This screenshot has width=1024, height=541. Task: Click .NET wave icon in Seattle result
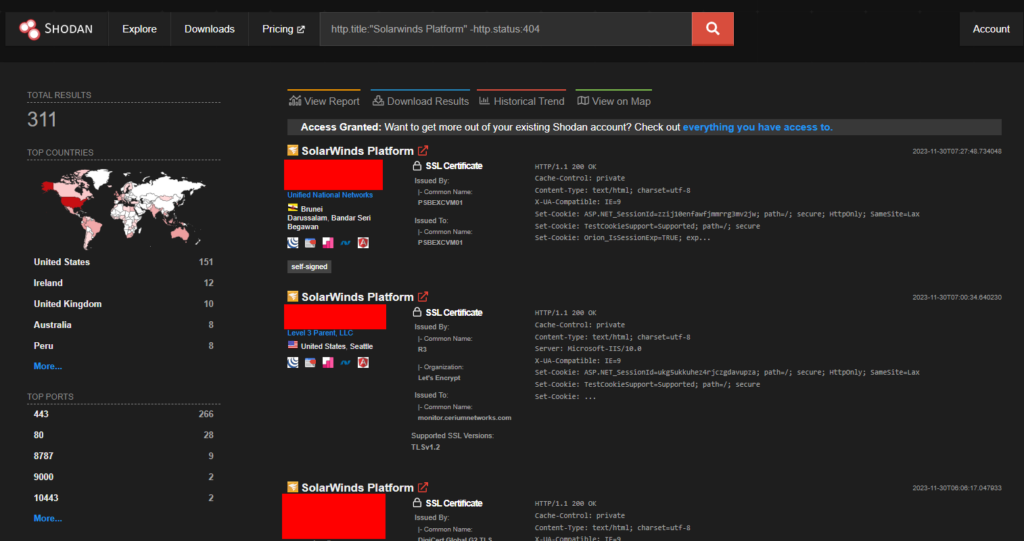click(345, 363)
